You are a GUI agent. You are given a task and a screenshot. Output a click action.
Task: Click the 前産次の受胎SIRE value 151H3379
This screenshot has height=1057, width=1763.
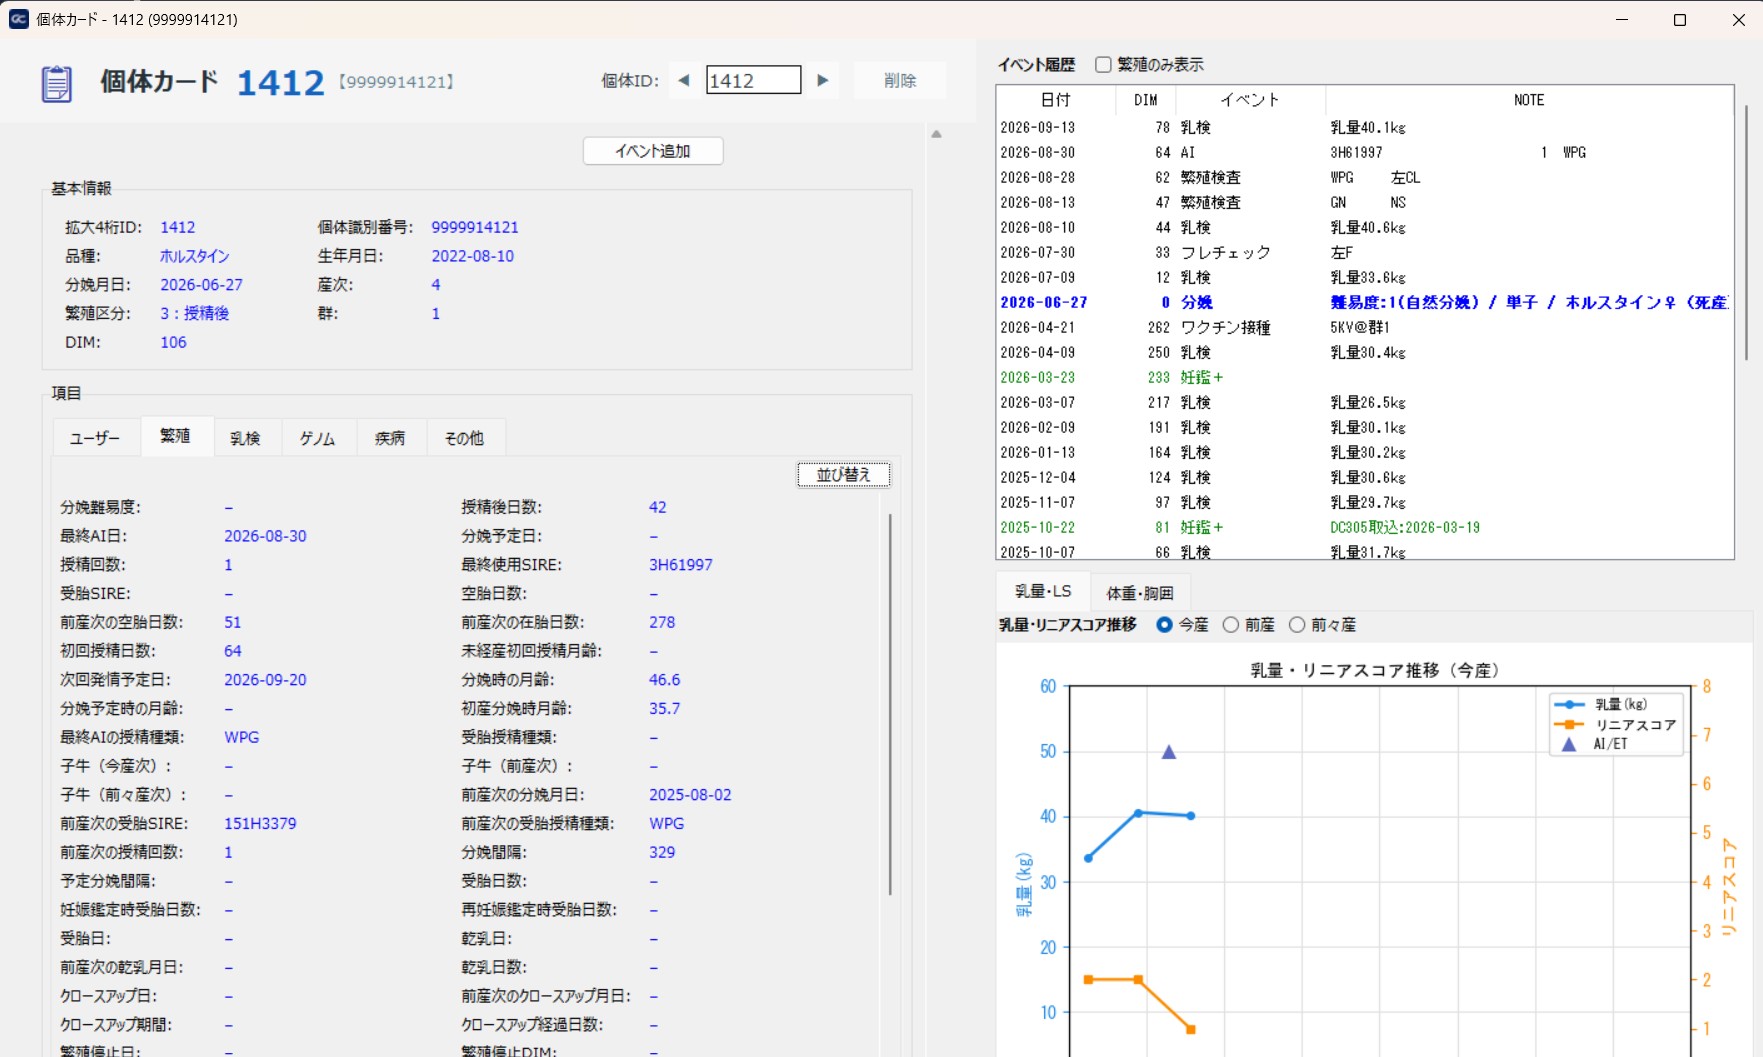(260, 824)
